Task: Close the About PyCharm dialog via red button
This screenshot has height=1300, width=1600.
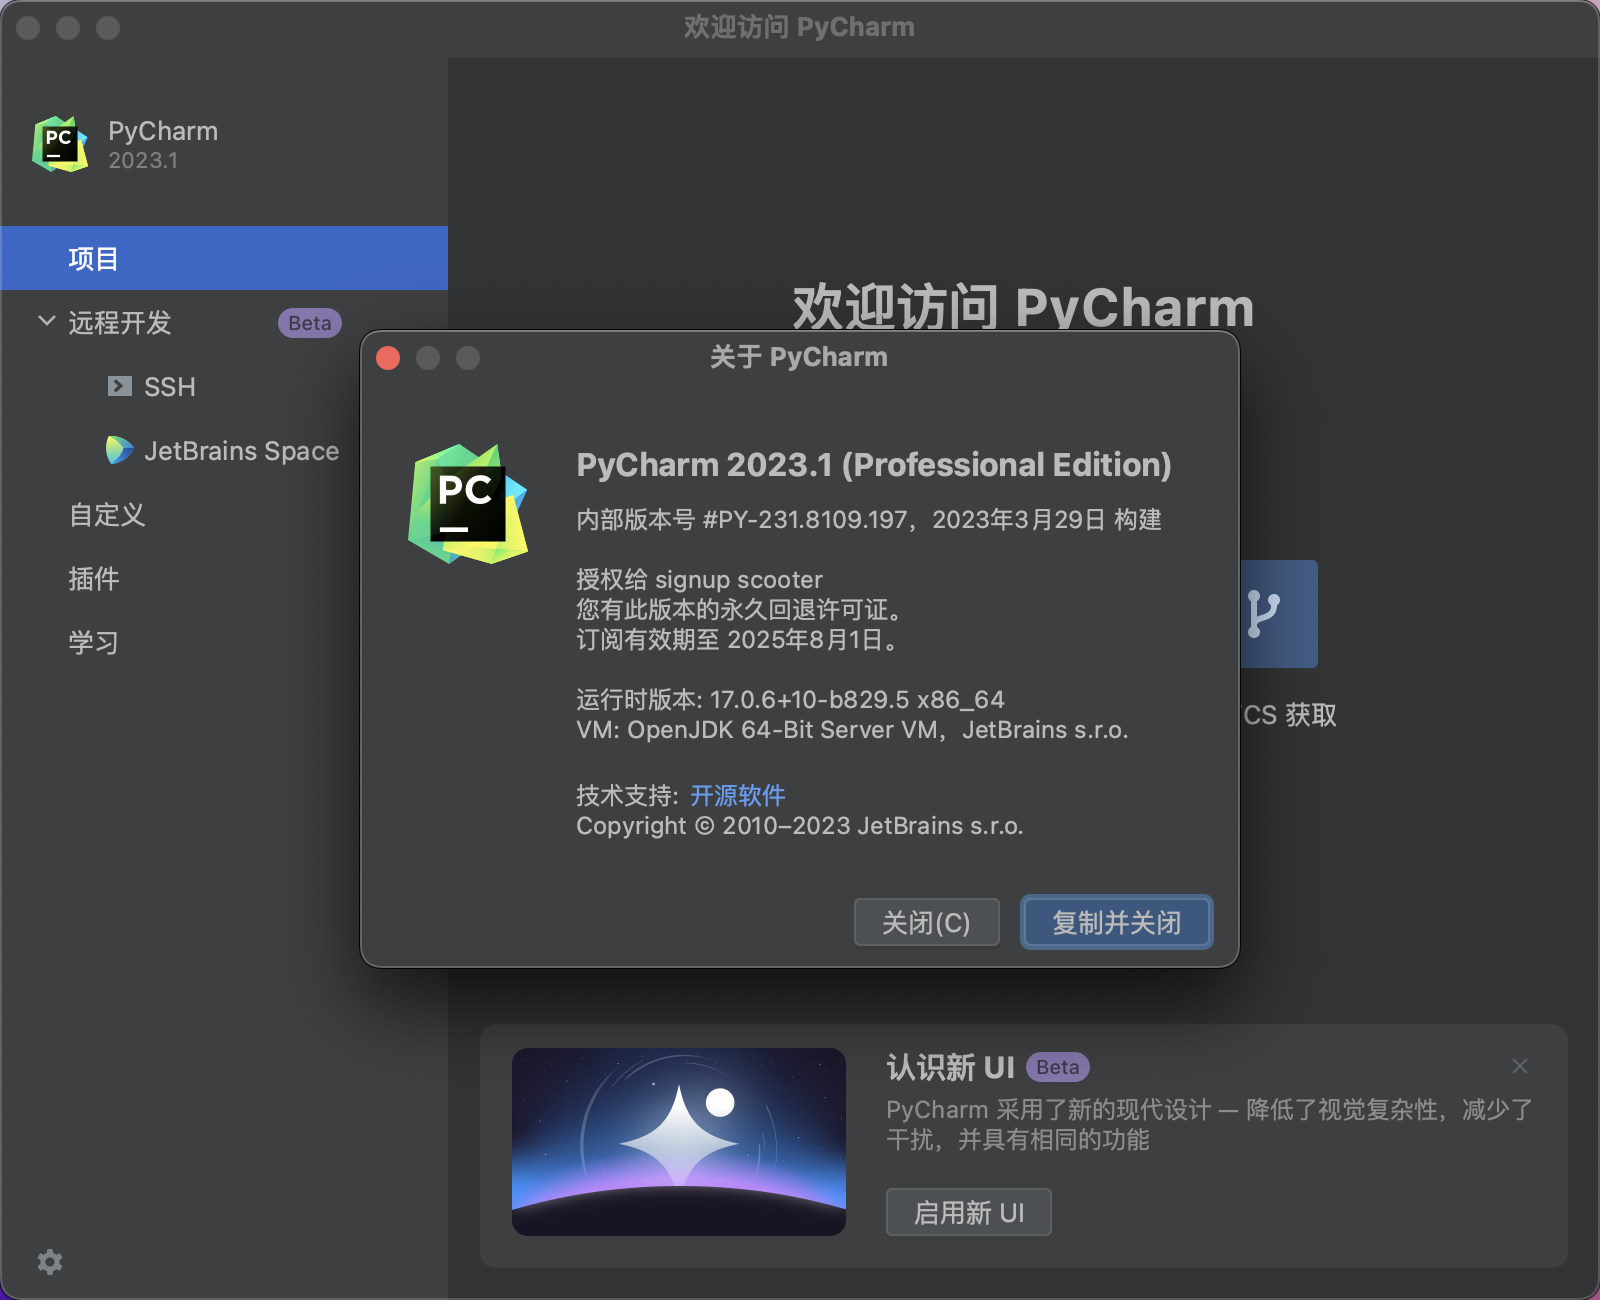Action: coord(388,358)
